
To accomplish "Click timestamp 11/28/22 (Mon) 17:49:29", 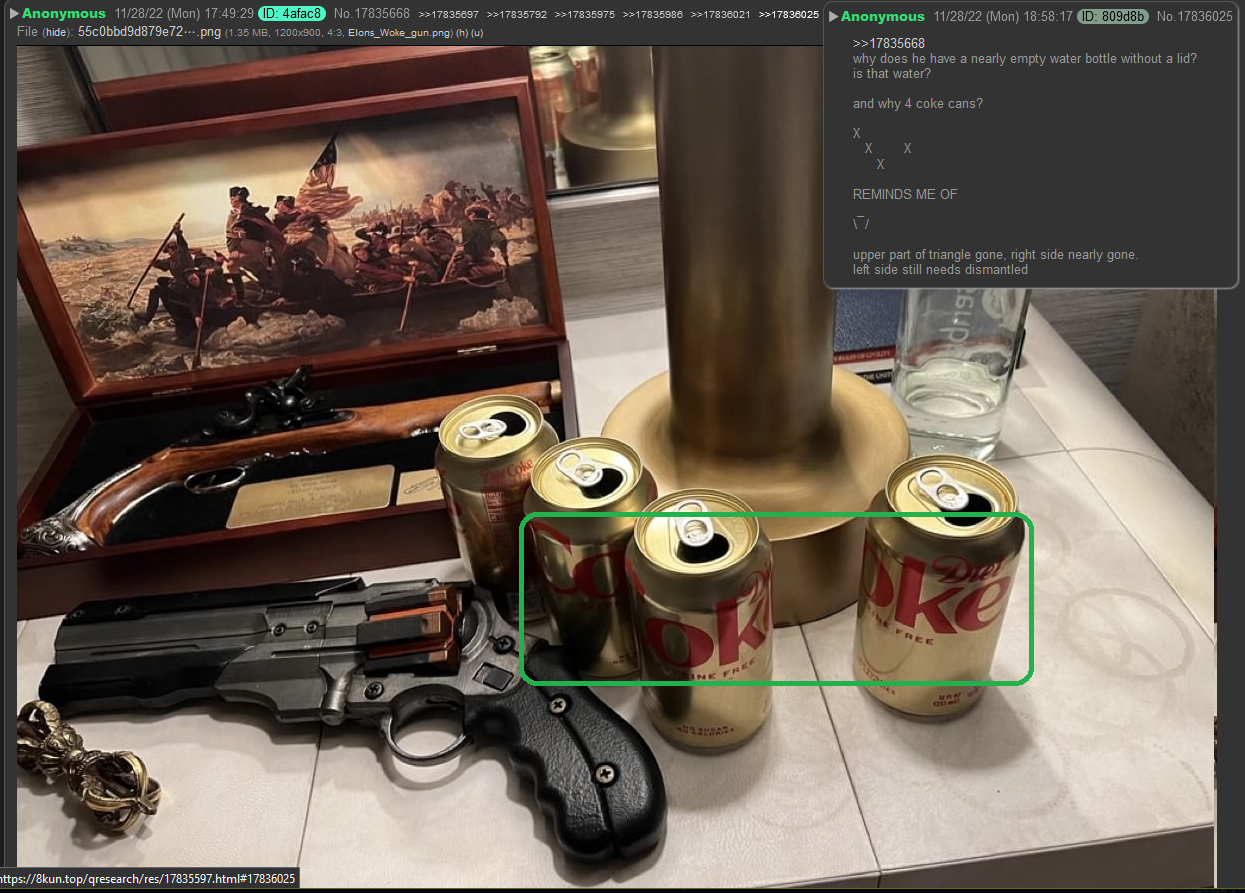I will (184, 14).
